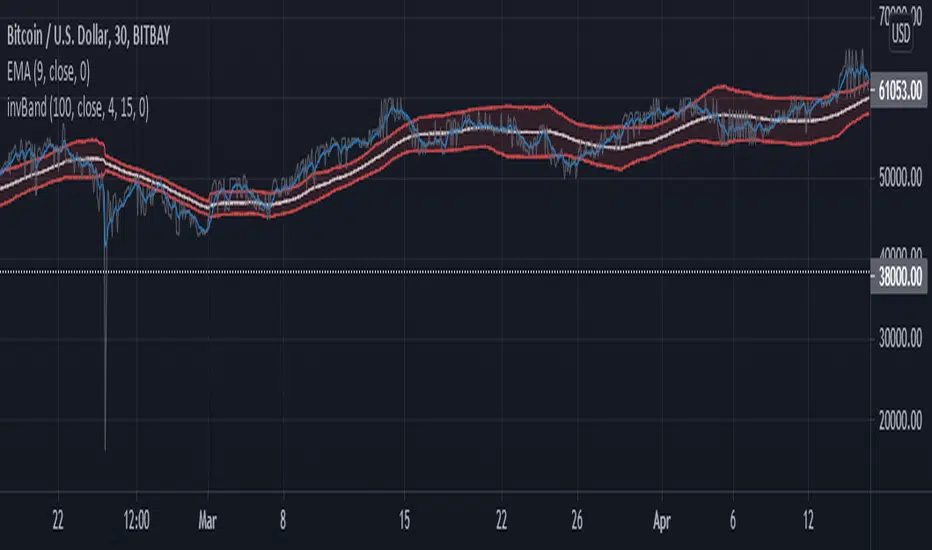The image size is (932, 550).
Task: Click the Mar date on time axis
Action: tap(206, 520)
